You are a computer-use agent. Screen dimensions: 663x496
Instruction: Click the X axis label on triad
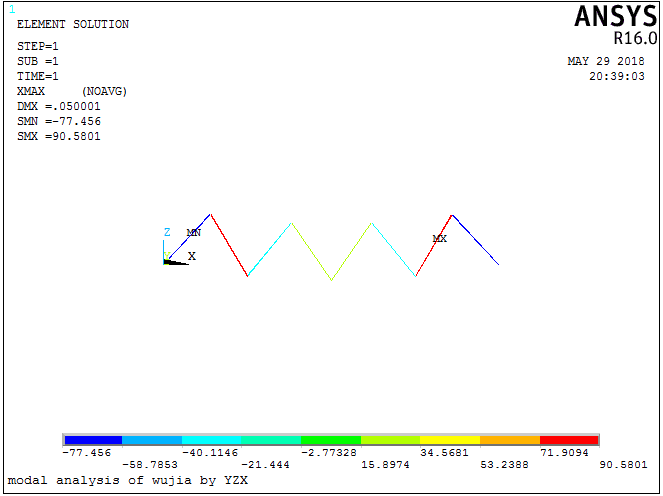pos(192,257)
